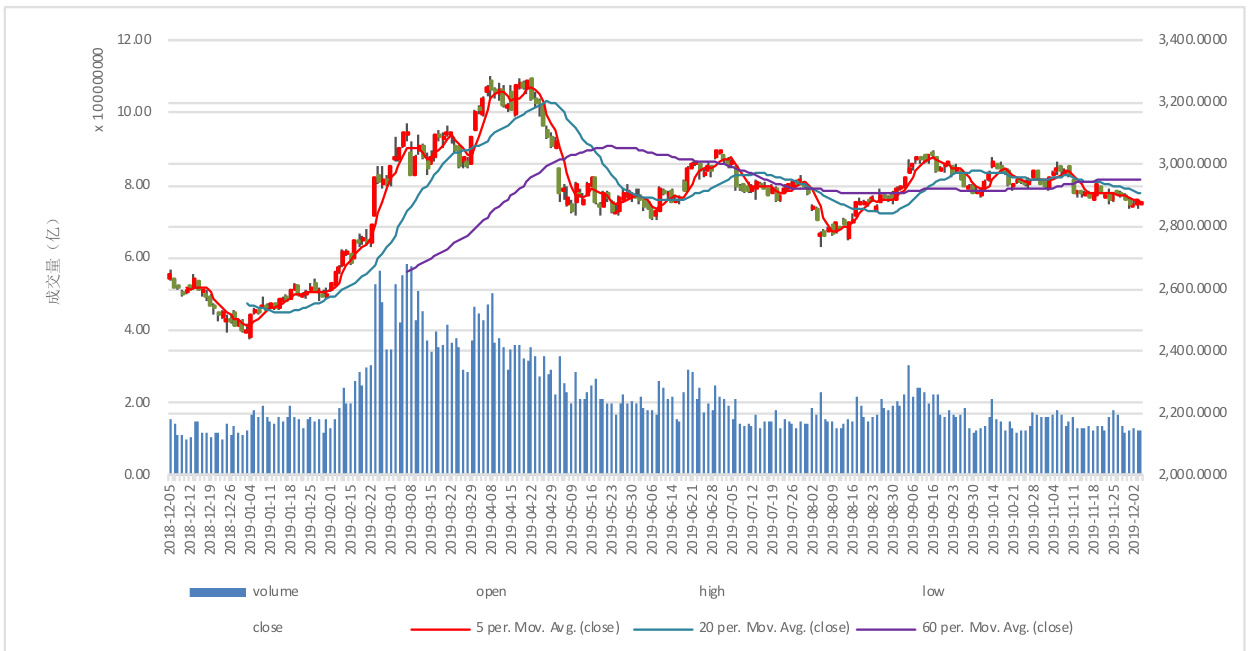Click the "20 per. Mov. Avg. (close)" legend text
Viewport: 1251px width, 651px height.
point(773,628)
